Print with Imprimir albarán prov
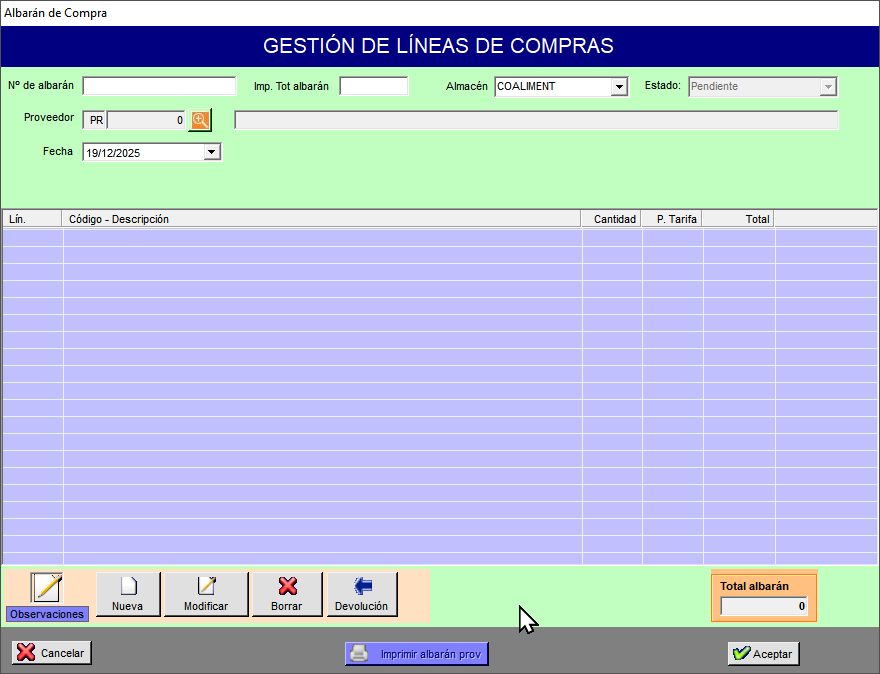Viewport: 880px width, 674px height. [417, 654]
